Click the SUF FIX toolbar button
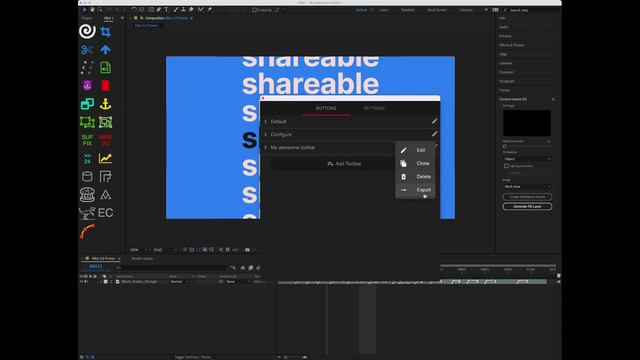 [x=87, y=140]
